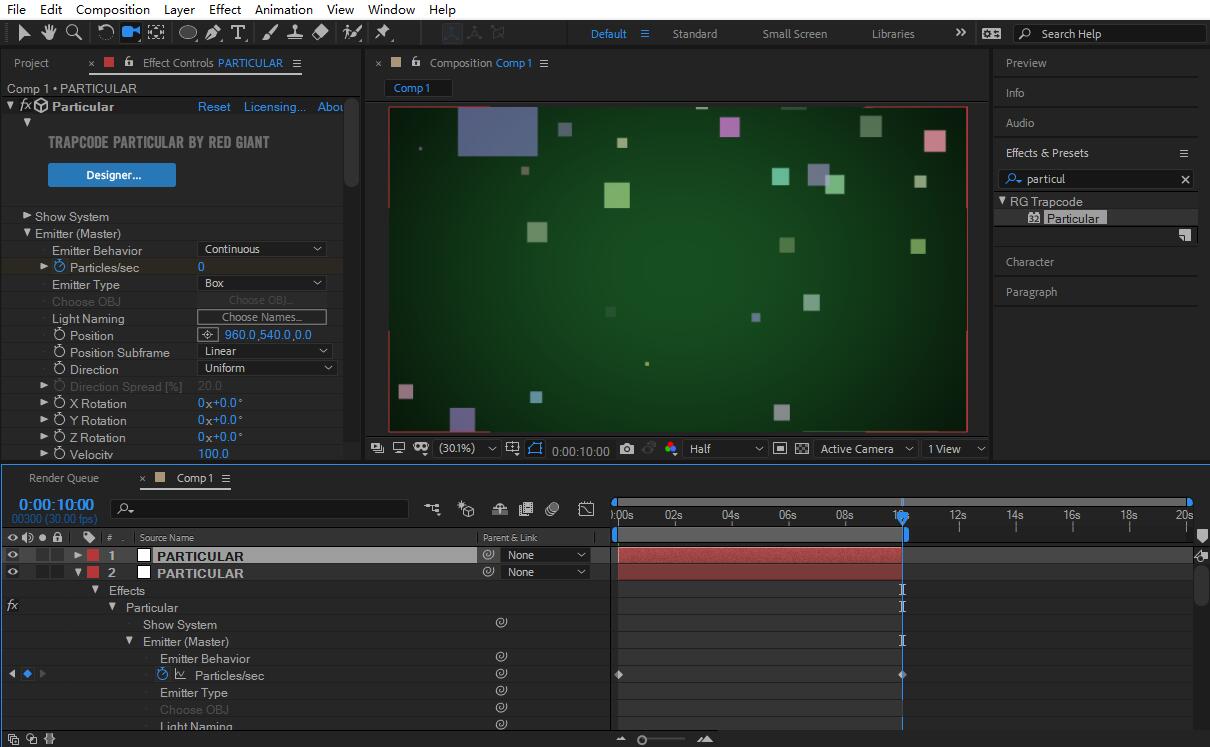
Task: Open the Direction Uniform dropdown
Action: [266, 368]
